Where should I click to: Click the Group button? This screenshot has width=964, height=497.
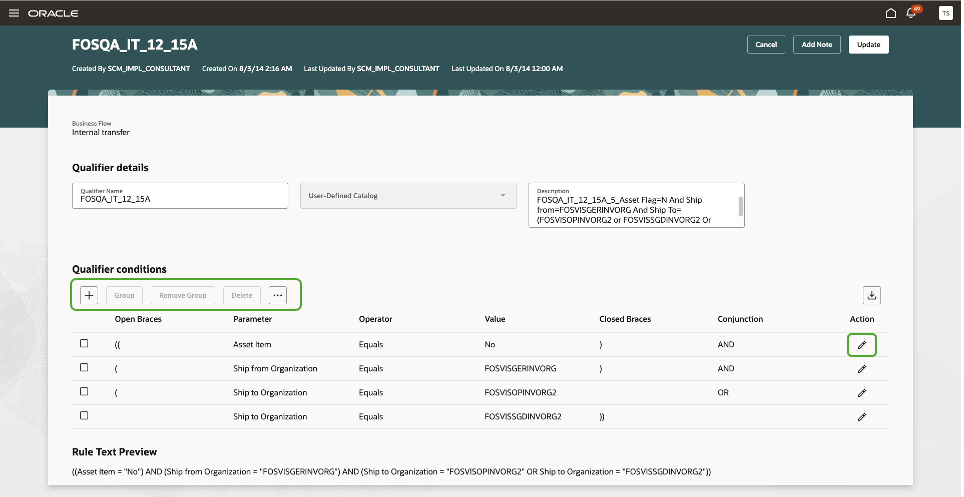tap(124, 295)
